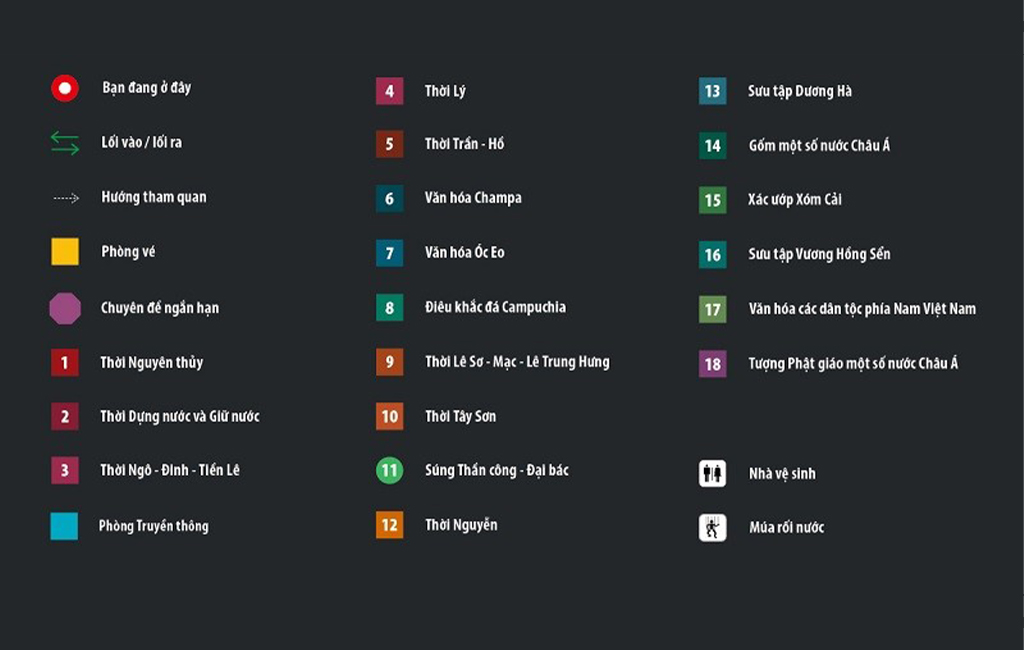The image size is (1024, 650).
Task: Select the green entrance/exit arrows icon
Action: (x=65, y=143)
